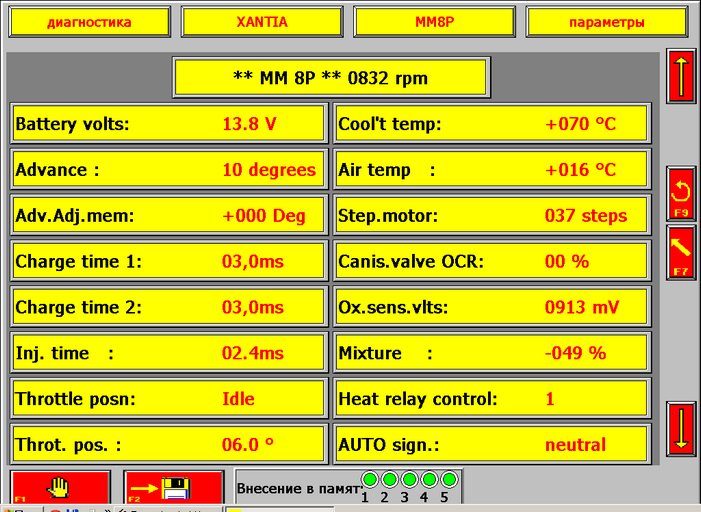Click the MM 8P rpm title field
The width and height of the screenshot is (701, 512).
331,77
